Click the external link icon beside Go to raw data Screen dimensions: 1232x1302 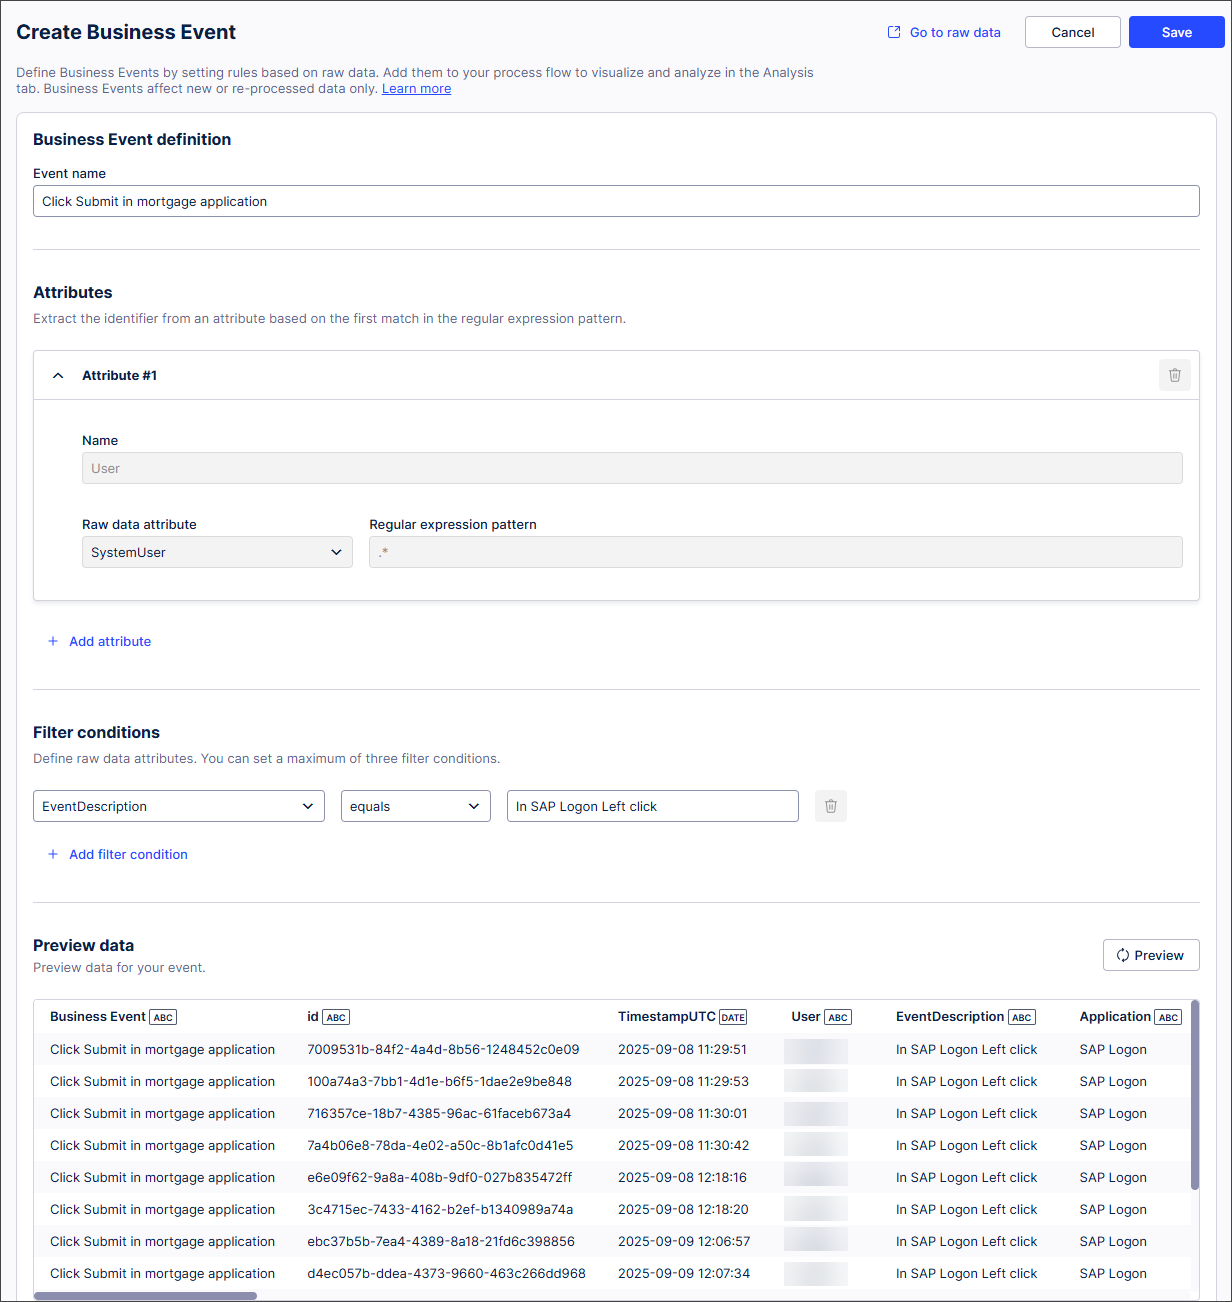893,32
